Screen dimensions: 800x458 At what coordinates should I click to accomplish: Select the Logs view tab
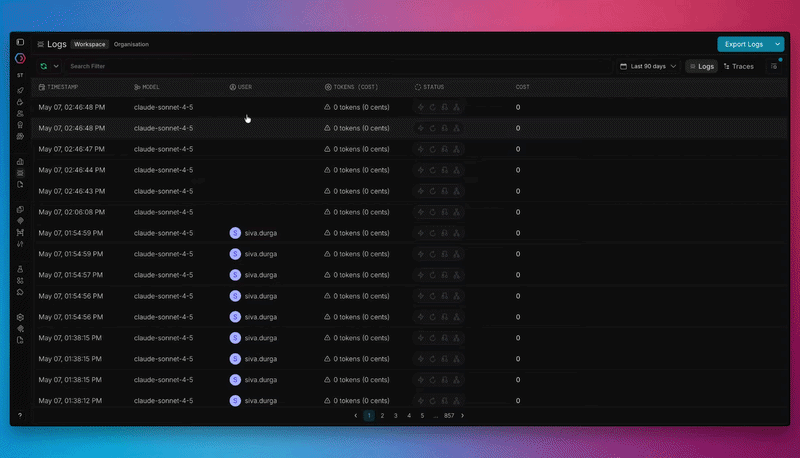[702, 66]
